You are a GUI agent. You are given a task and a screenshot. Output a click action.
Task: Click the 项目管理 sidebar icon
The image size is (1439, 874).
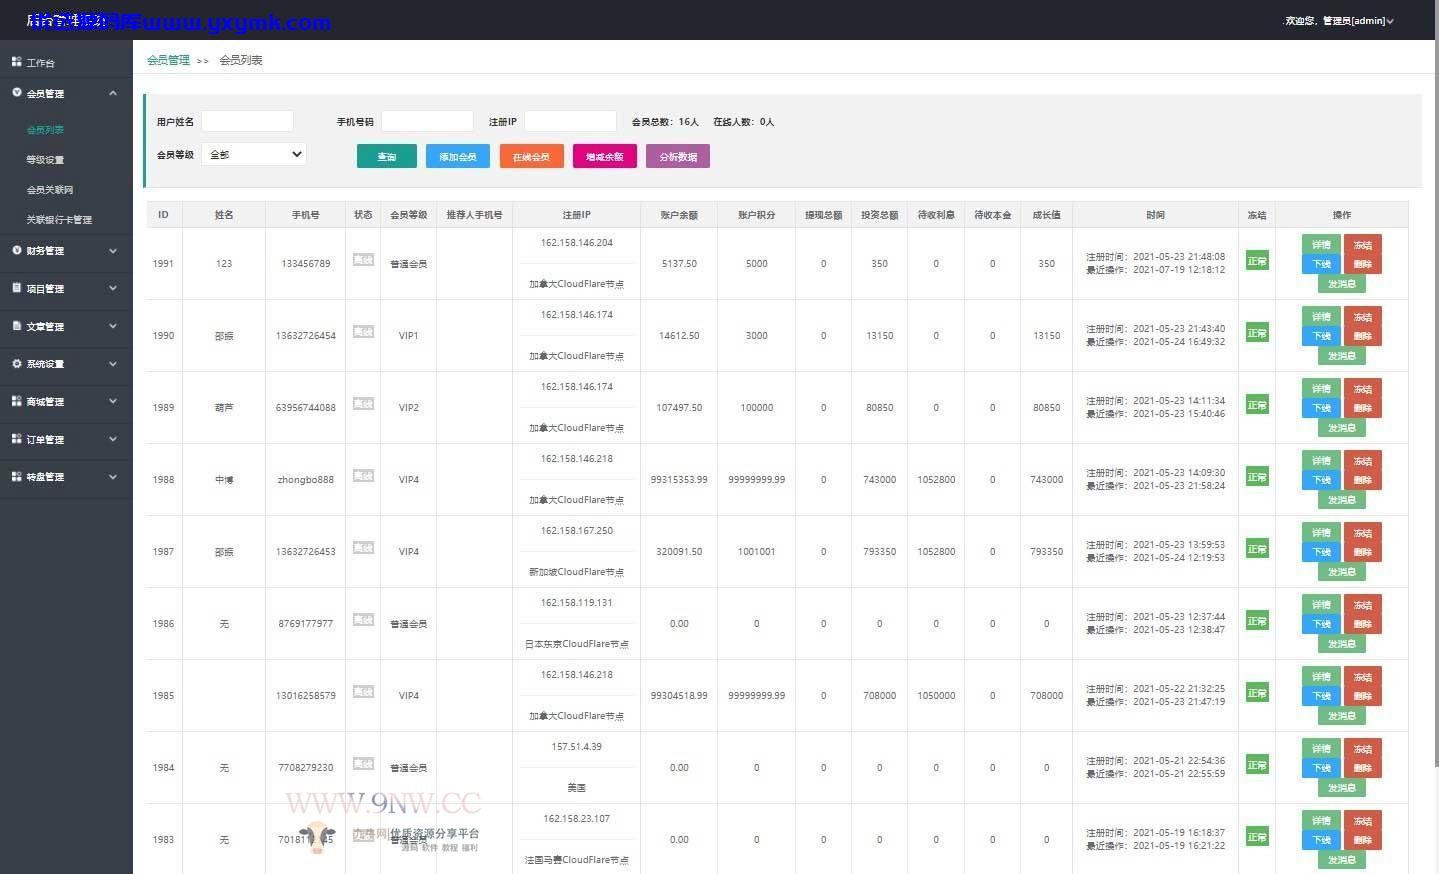(x=16, y=288)
